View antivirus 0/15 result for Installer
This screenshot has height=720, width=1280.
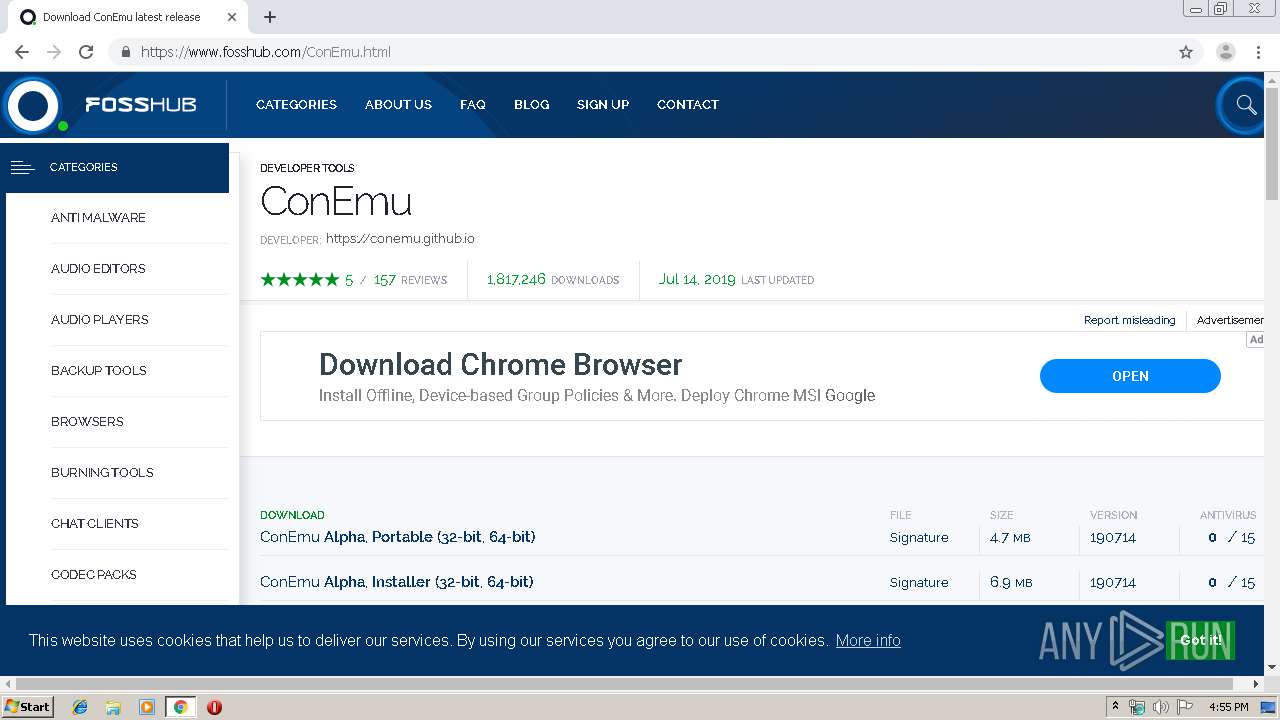[1231, 582]
